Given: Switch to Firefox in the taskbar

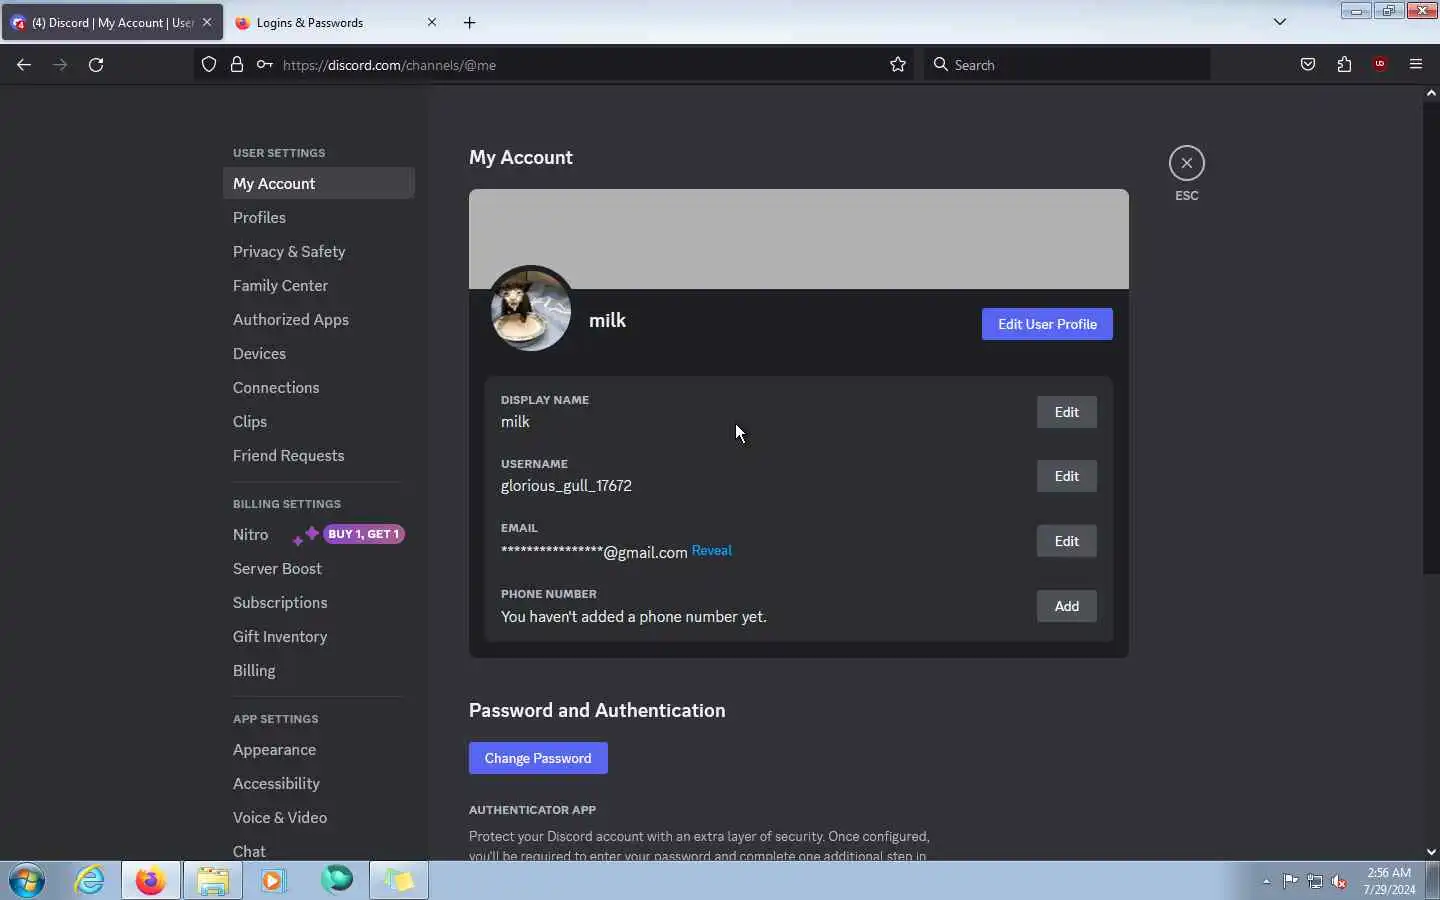Looking at the screenshot, I should click(151, 881).
